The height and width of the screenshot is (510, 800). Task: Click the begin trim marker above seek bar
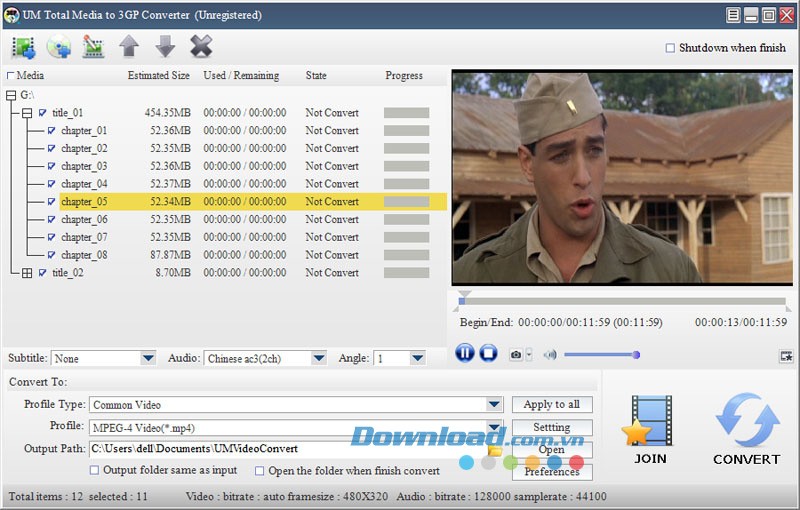[464, 294]
